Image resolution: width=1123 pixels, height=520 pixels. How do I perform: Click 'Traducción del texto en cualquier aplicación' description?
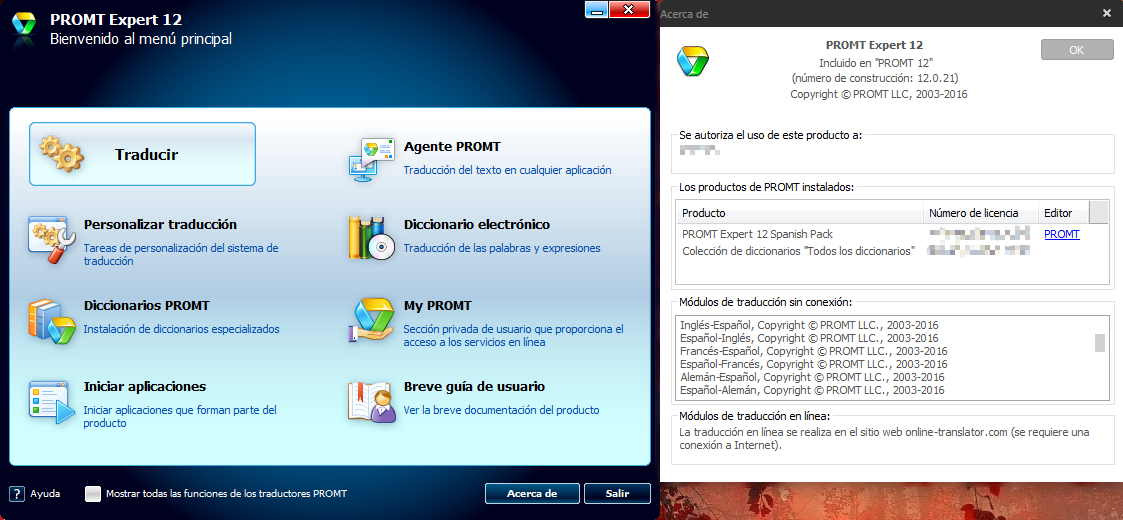pyautogui.click(x=508, y=170)
